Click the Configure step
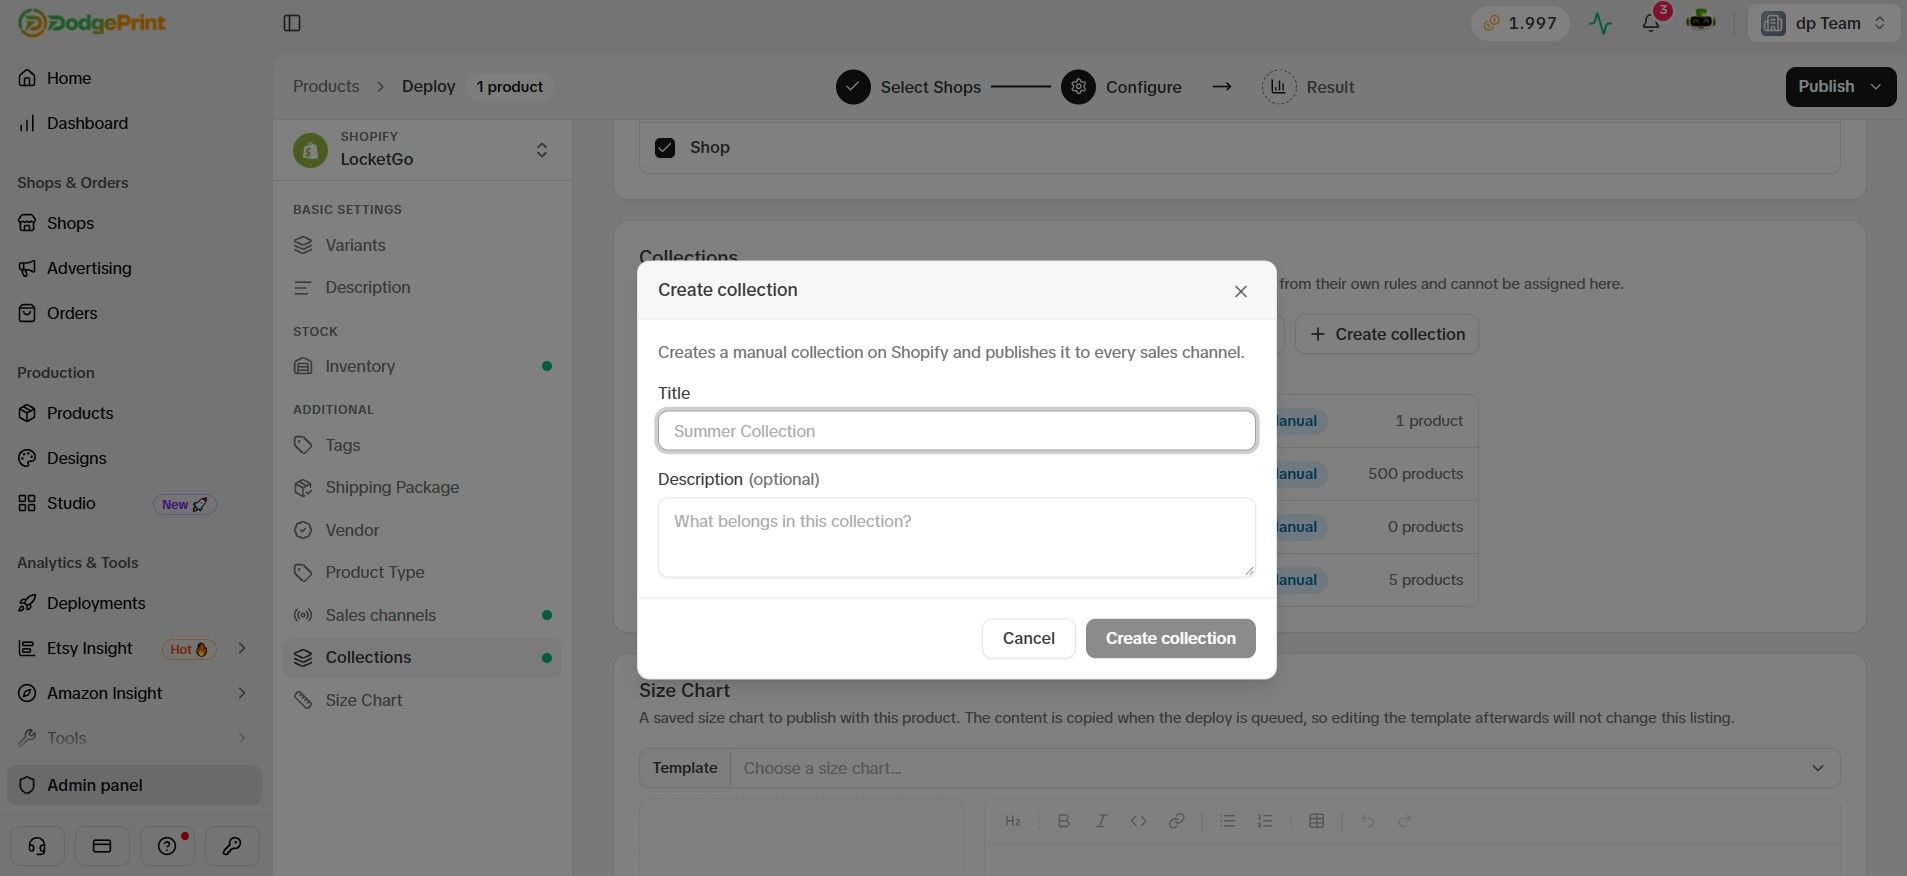The height and width of the screenshot is (876, 1907). (1121, 87)
